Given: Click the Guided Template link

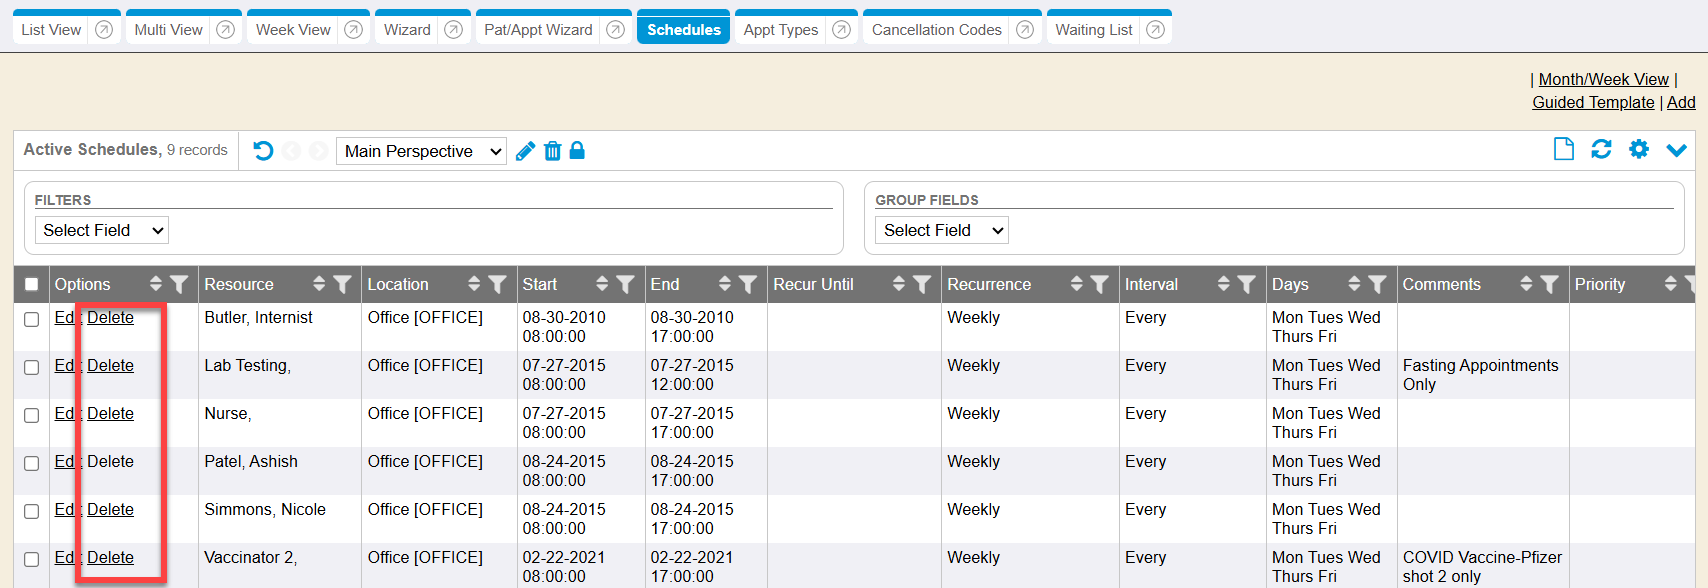Looking at the screenshot, I should [x=1593, y=102].
